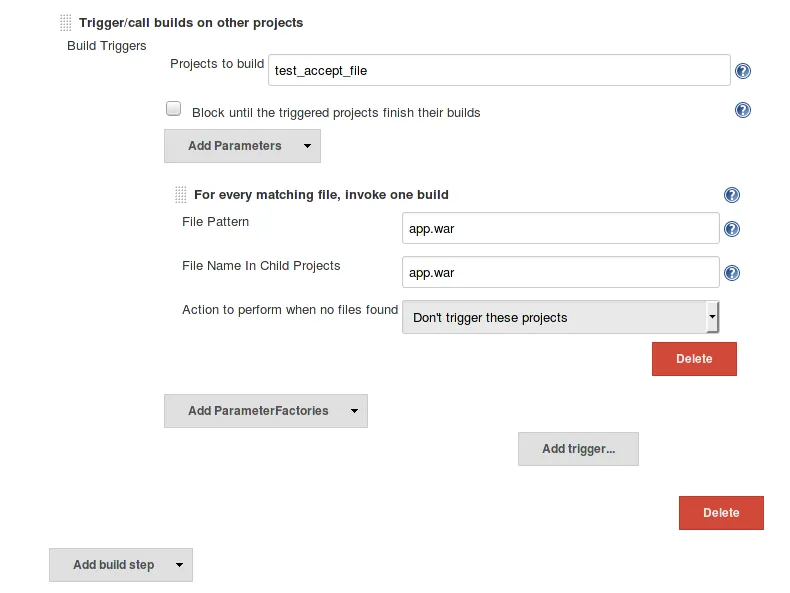Click into the File Pattern input
790x593 pixels.
click(560, 228)
